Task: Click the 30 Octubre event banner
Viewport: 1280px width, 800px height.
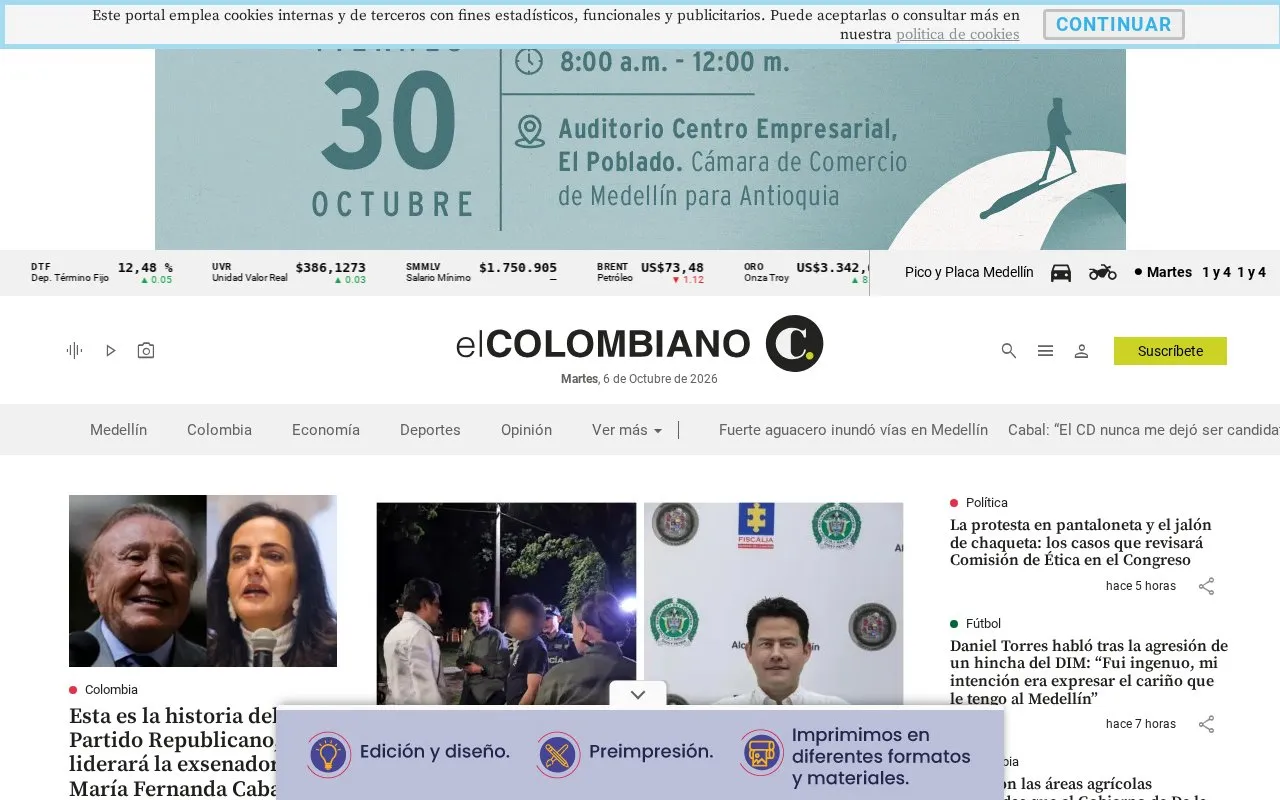Action: click(x=640, y=149)
